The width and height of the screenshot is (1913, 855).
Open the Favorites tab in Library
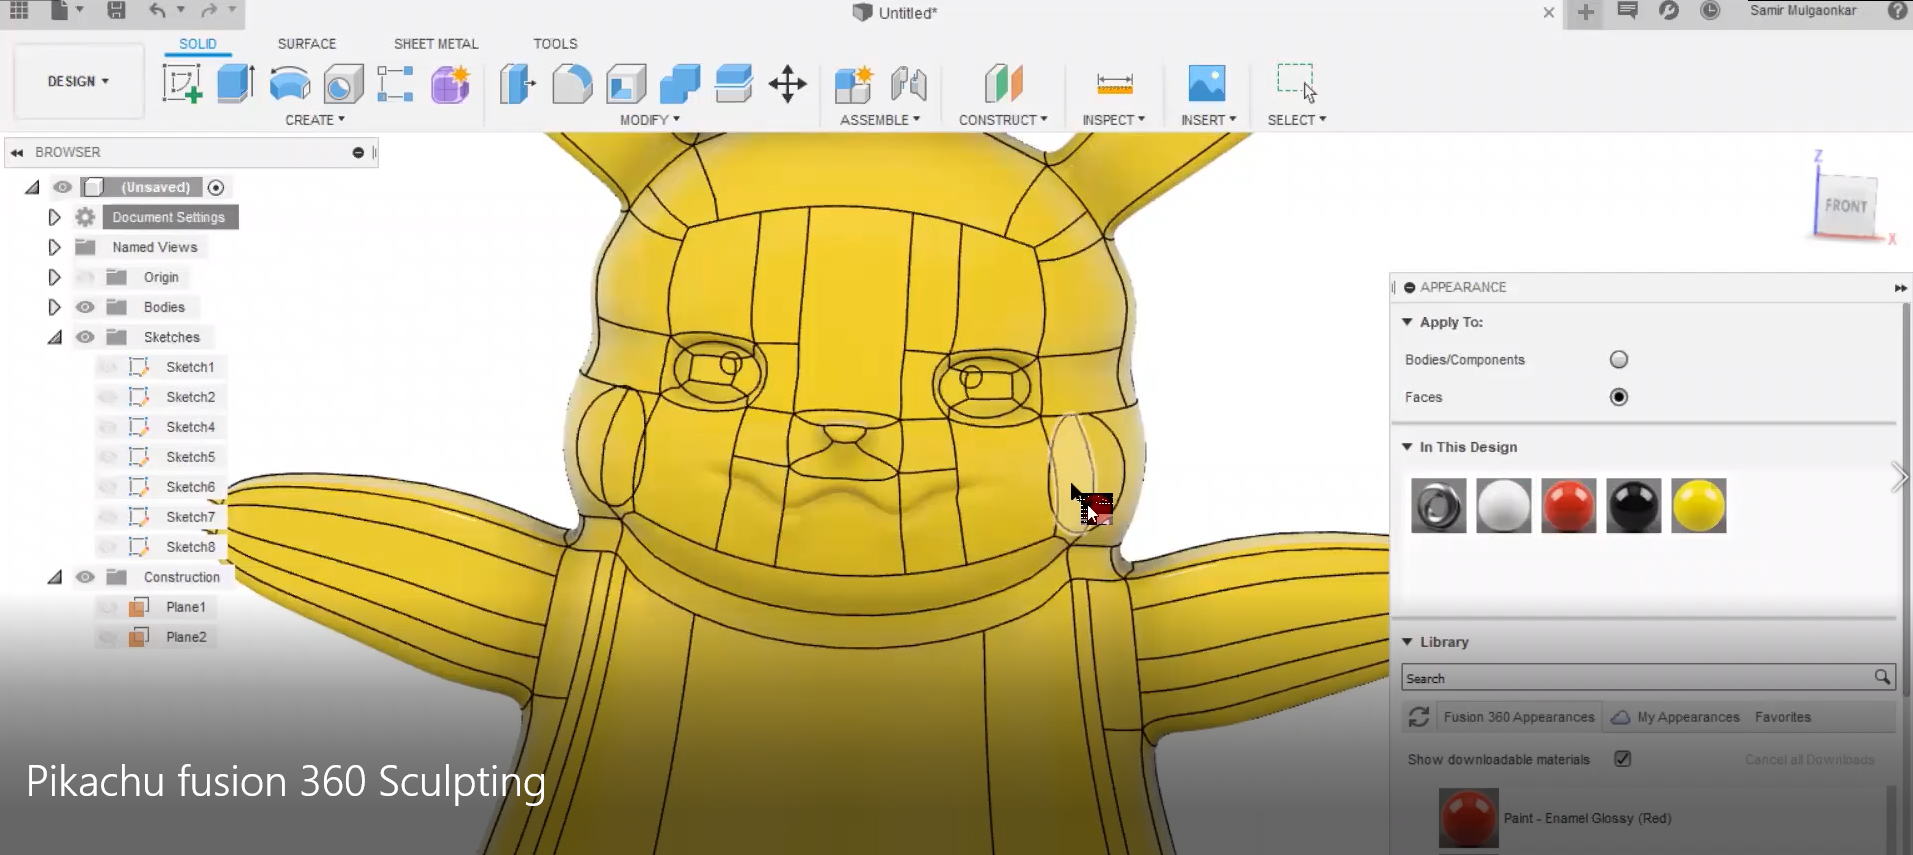[x=1783, y=717]
